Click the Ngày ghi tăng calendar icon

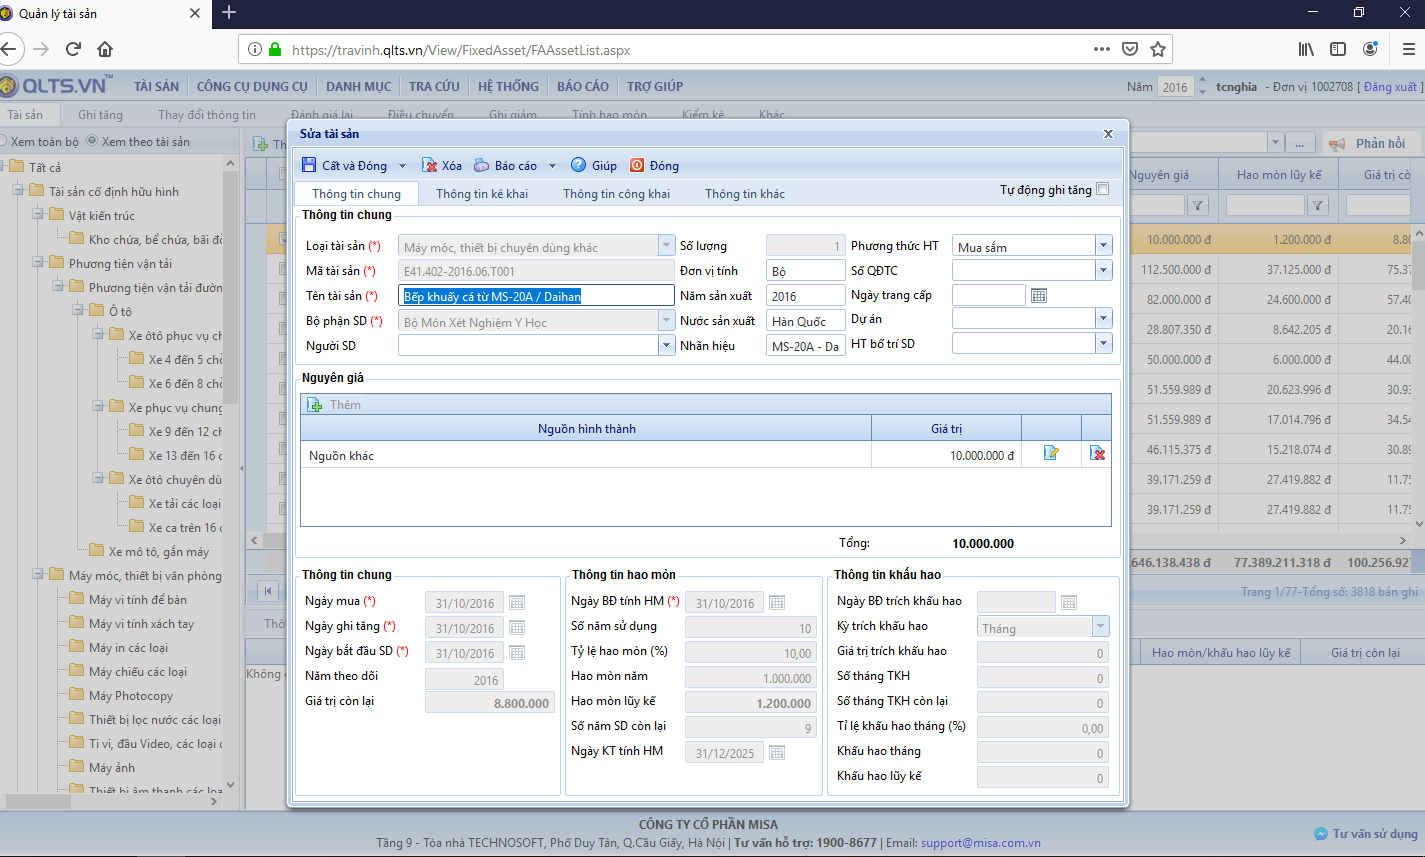(x=516, y=628)
